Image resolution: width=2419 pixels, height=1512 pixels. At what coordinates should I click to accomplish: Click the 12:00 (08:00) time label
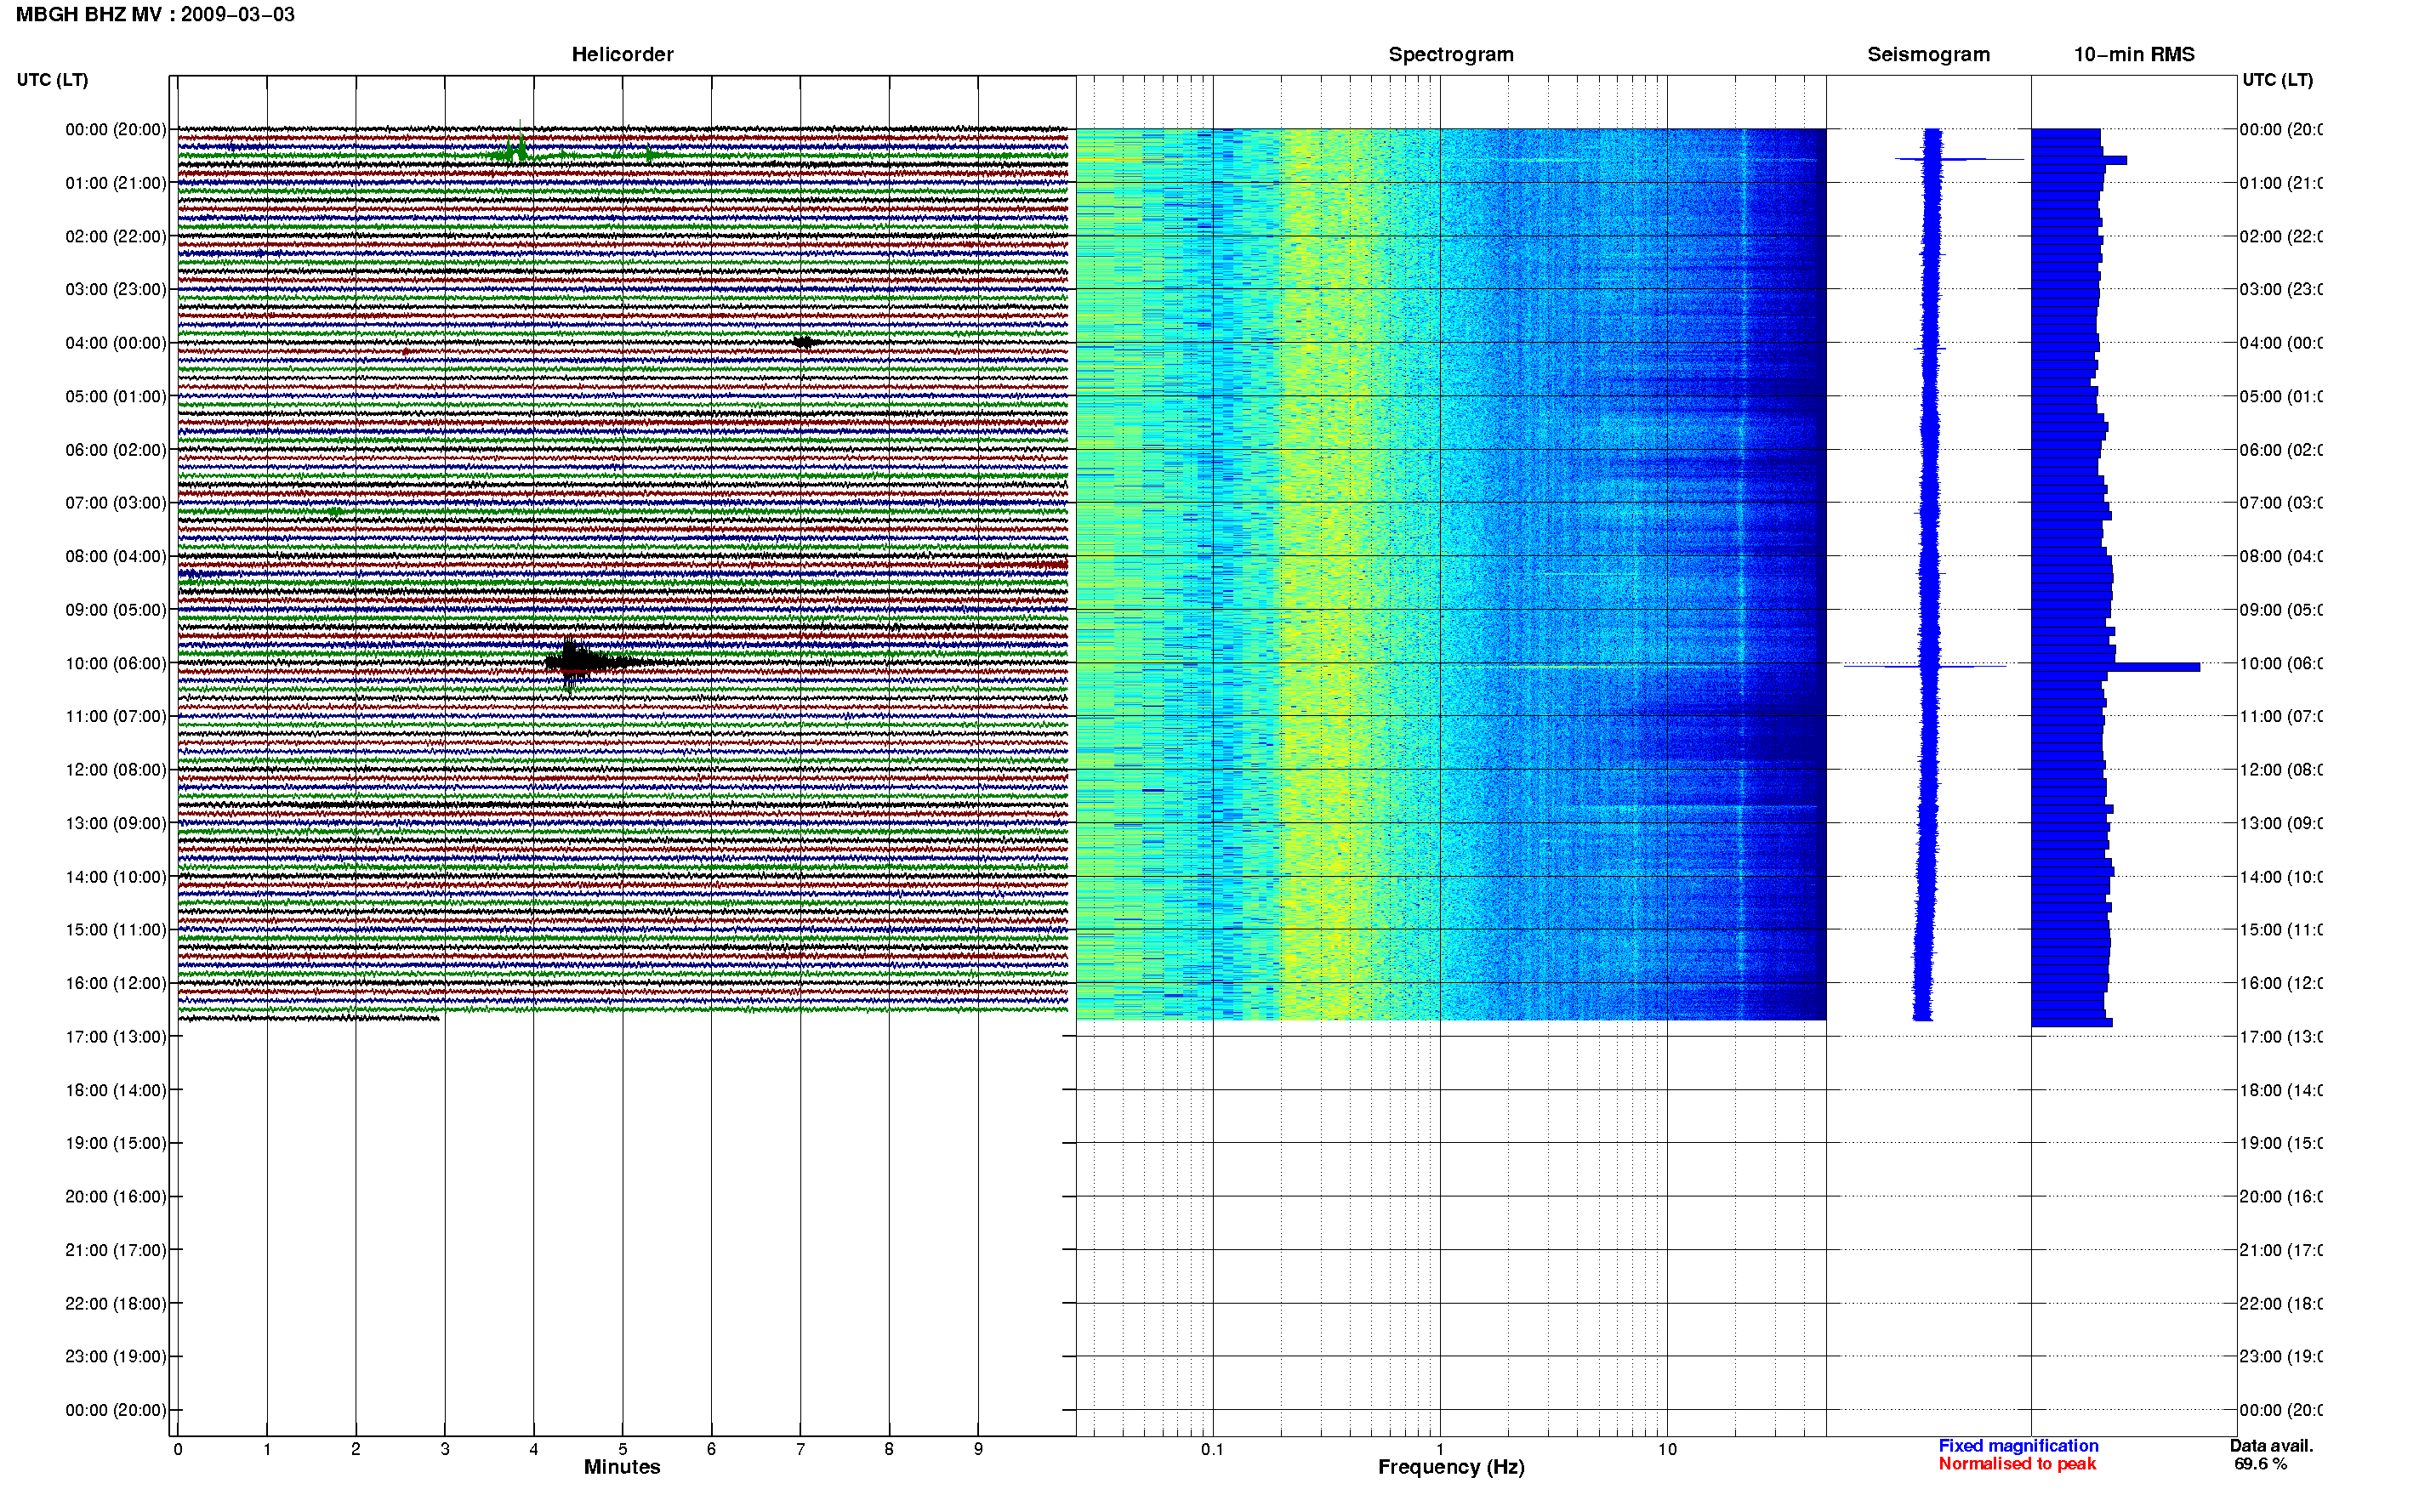116,770
